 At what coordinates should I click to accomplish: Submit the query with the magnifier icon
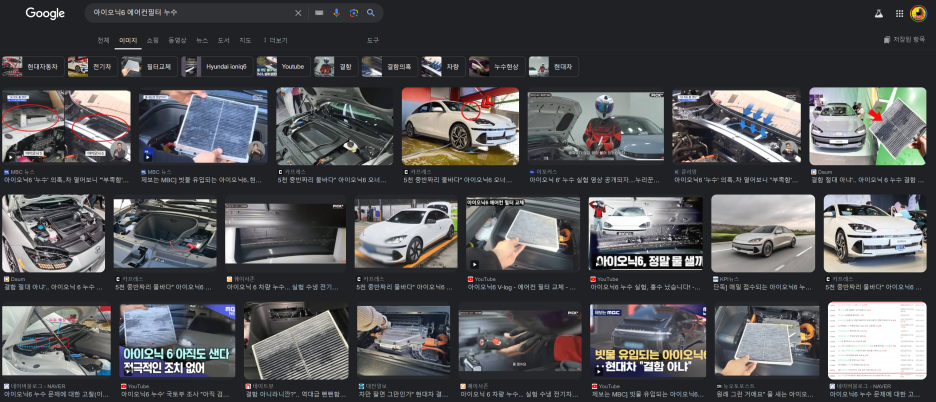tap(371, 13)
